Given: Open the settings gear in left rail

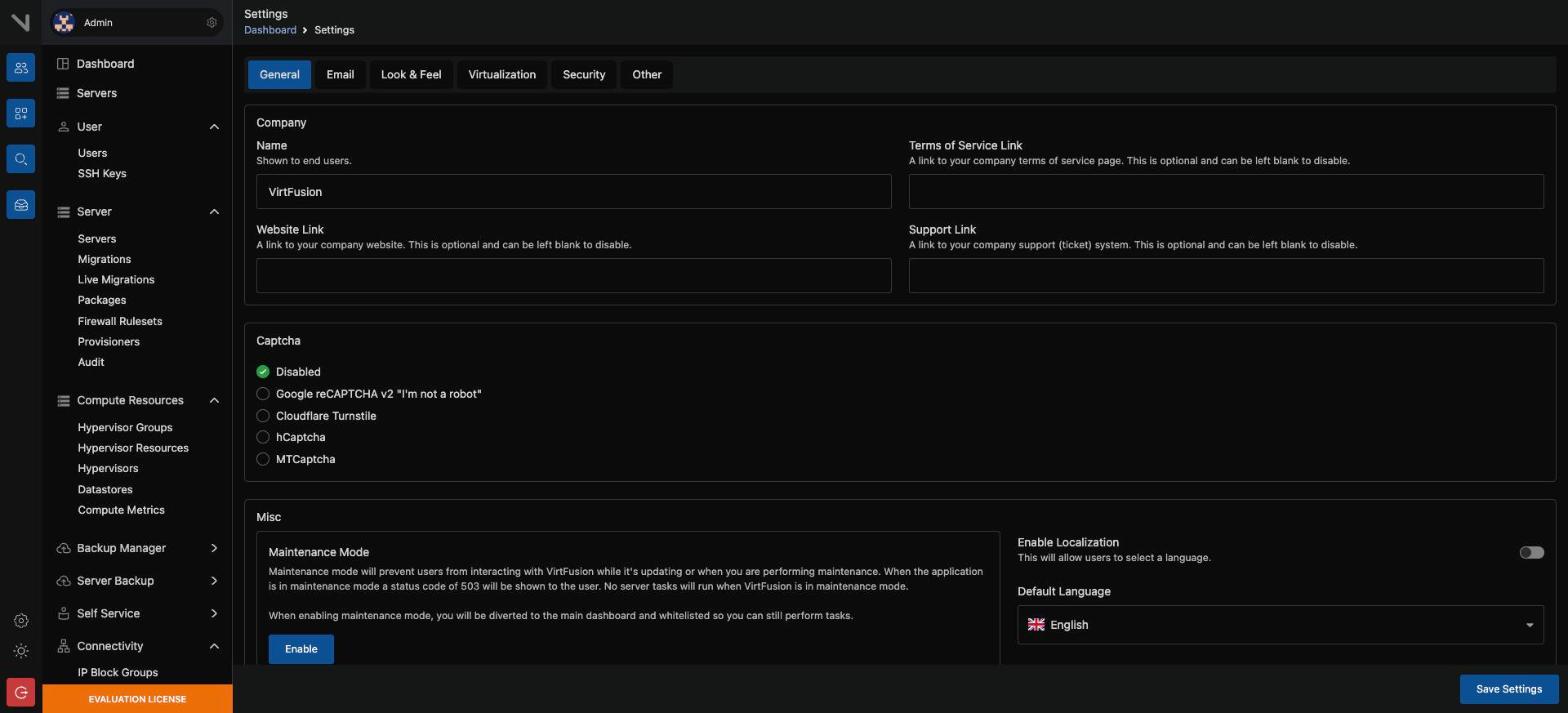Looking at the screenshot, I should pos(21,621).
